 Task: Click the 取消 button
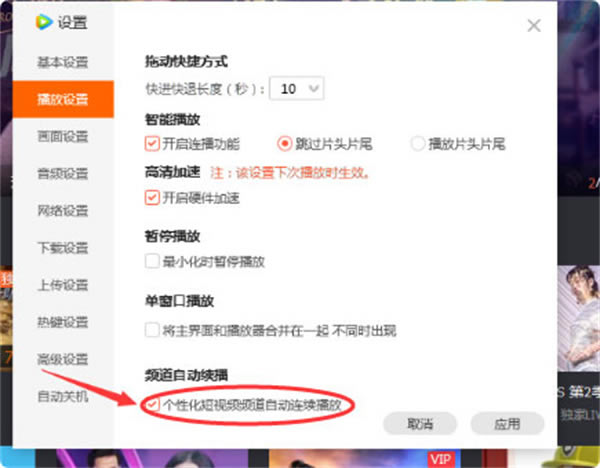coord(420,424)
